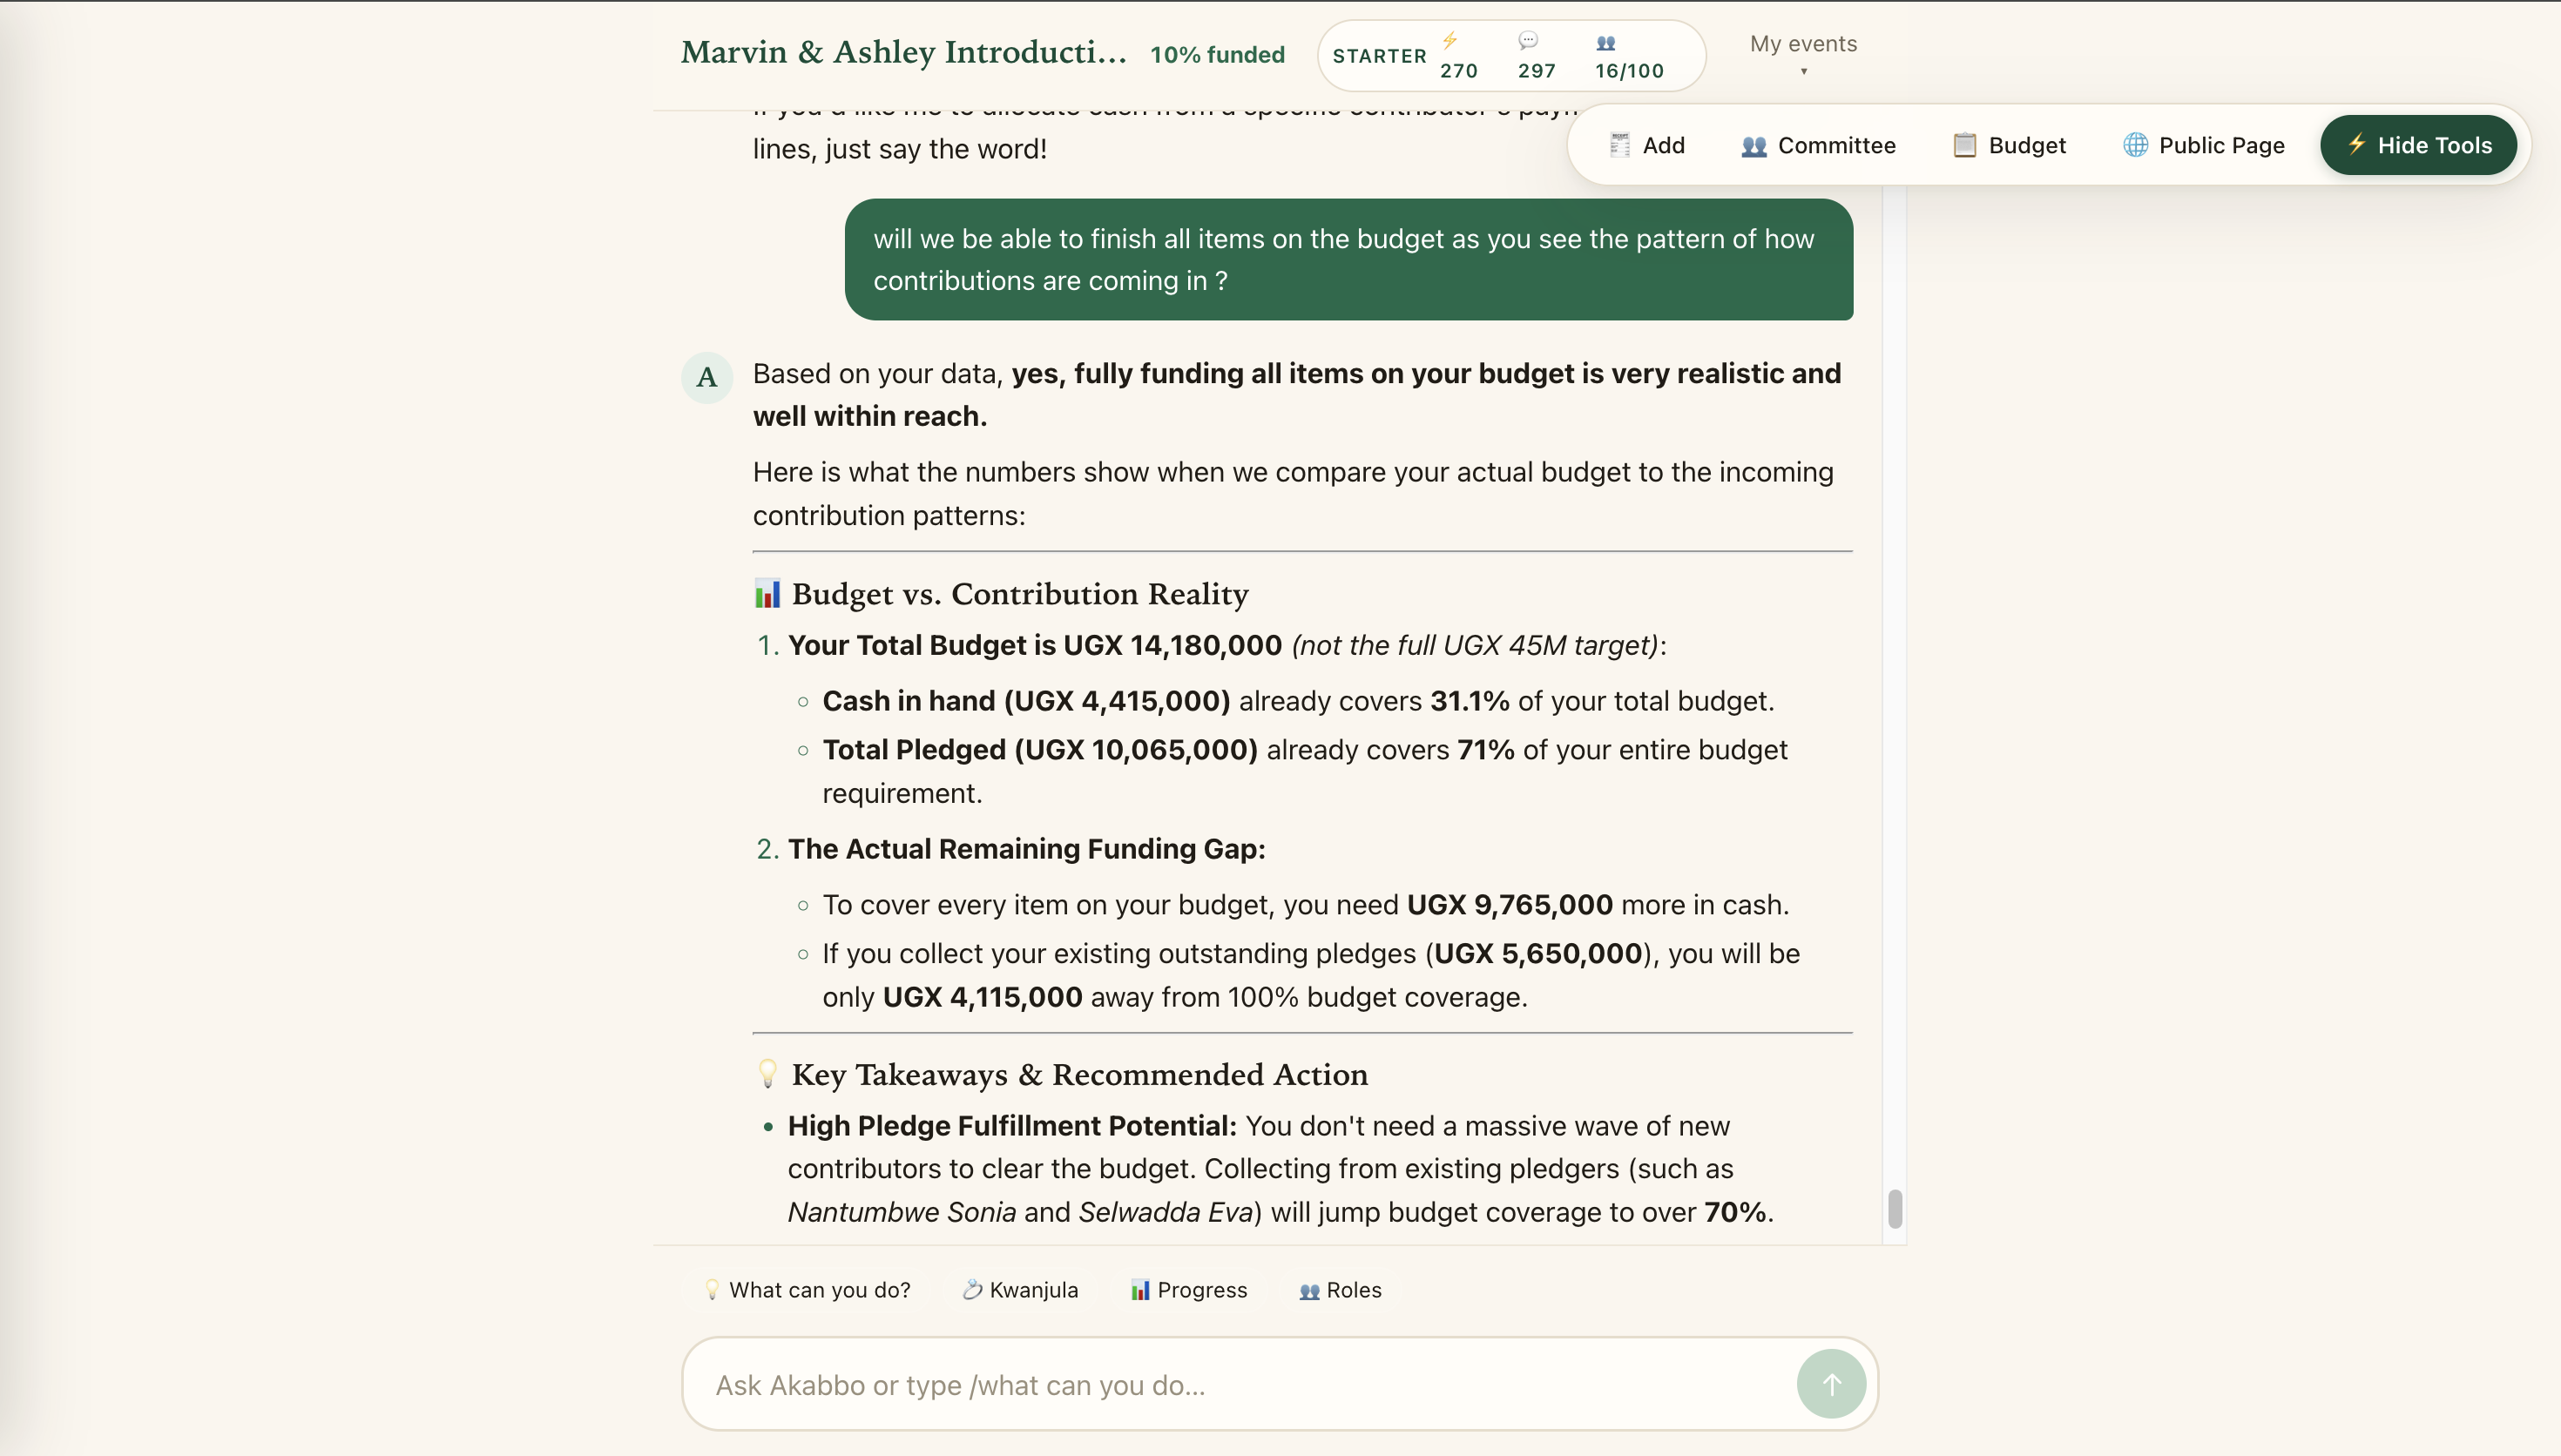2561x1456 pixels.
Task: Click the 10% funded progress label
Action: 1217,55
